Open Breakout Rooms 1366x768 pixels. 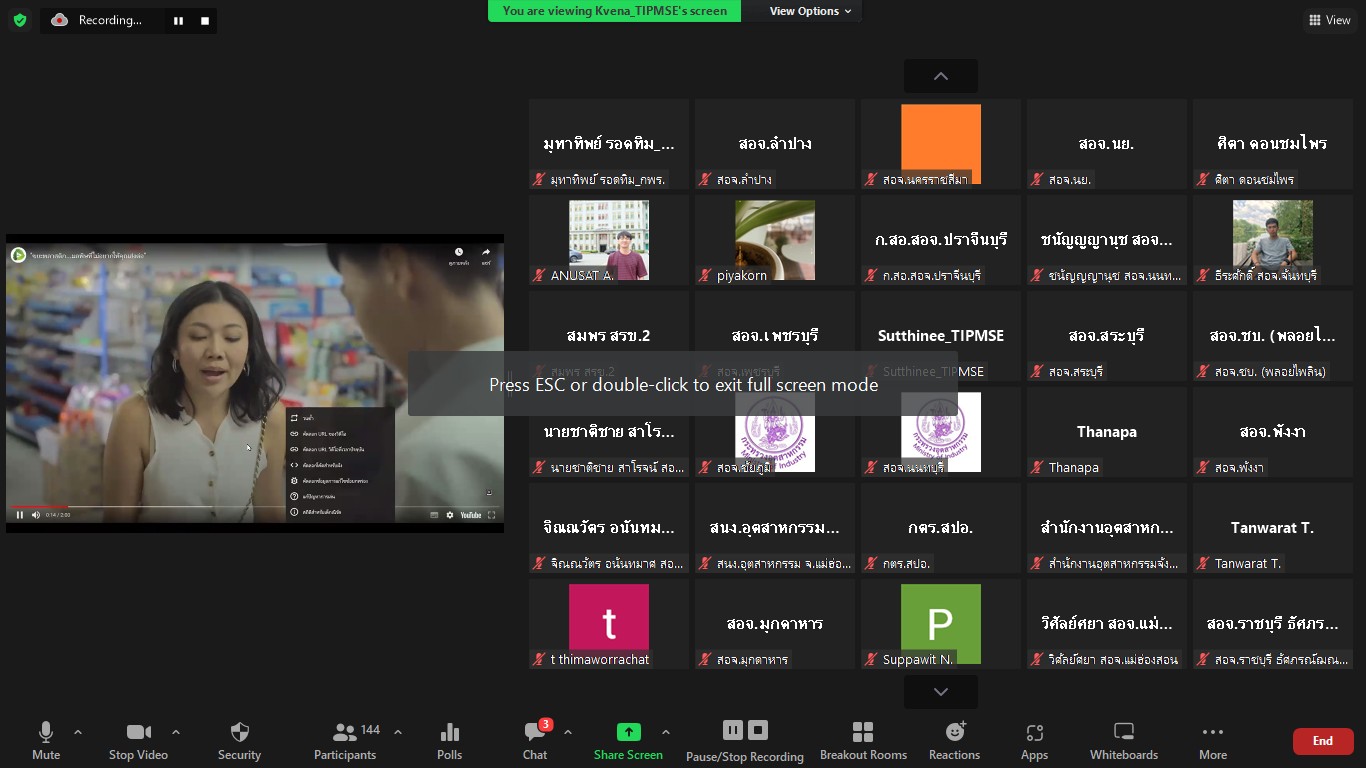[863, 741]
